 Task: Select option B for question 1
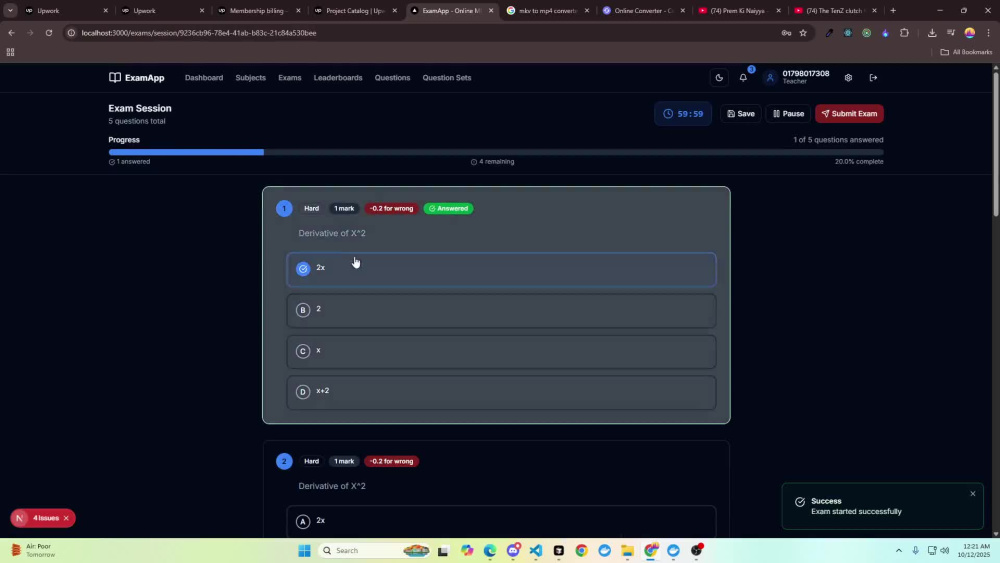(501, 311)
